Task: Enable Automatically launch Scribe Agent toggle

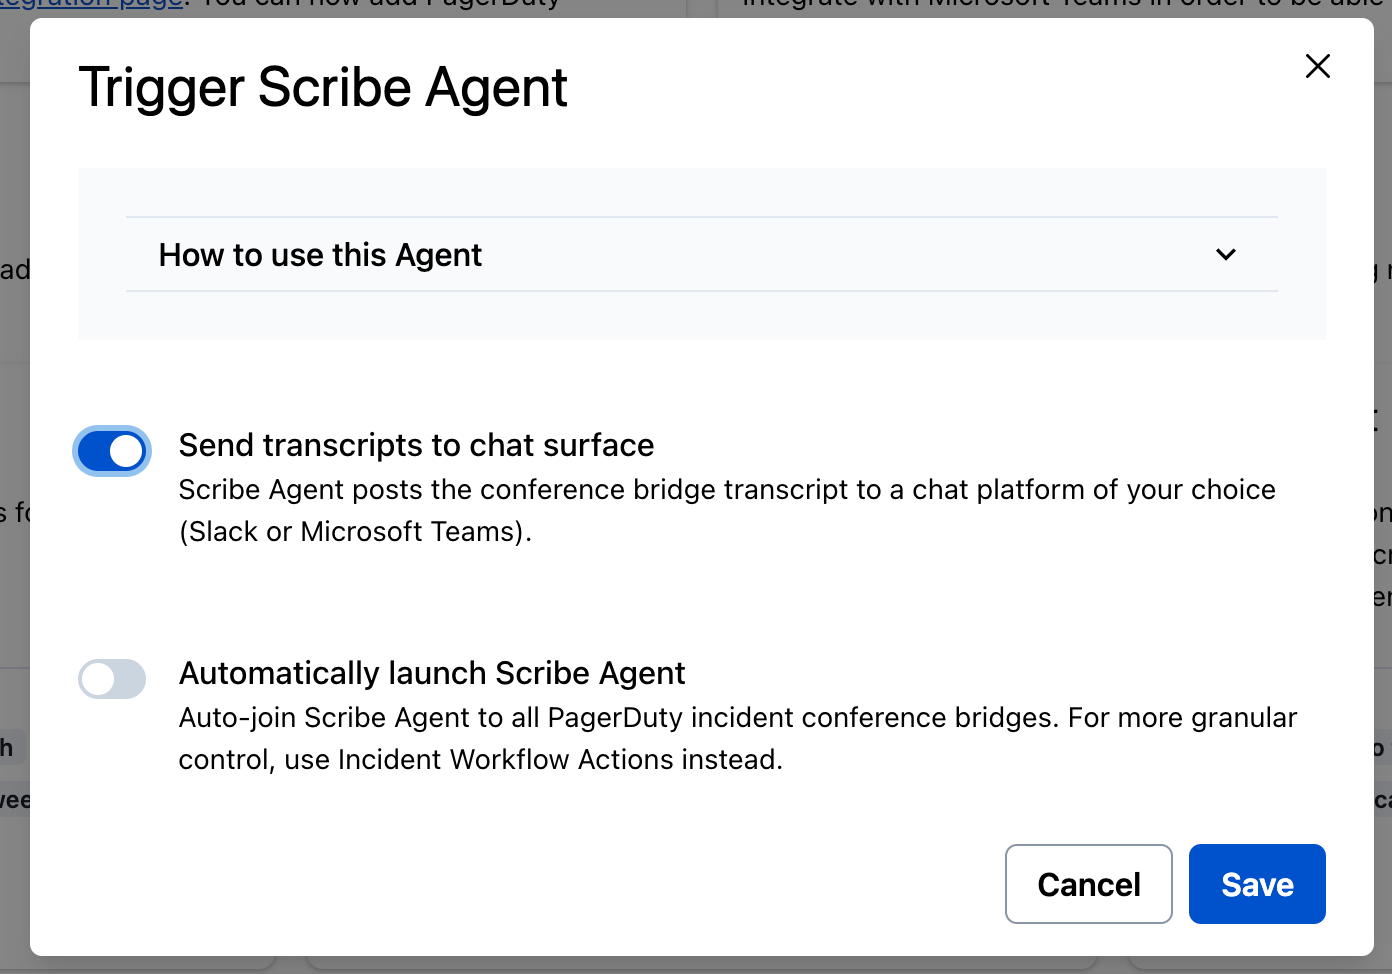Action: [112, 679]
